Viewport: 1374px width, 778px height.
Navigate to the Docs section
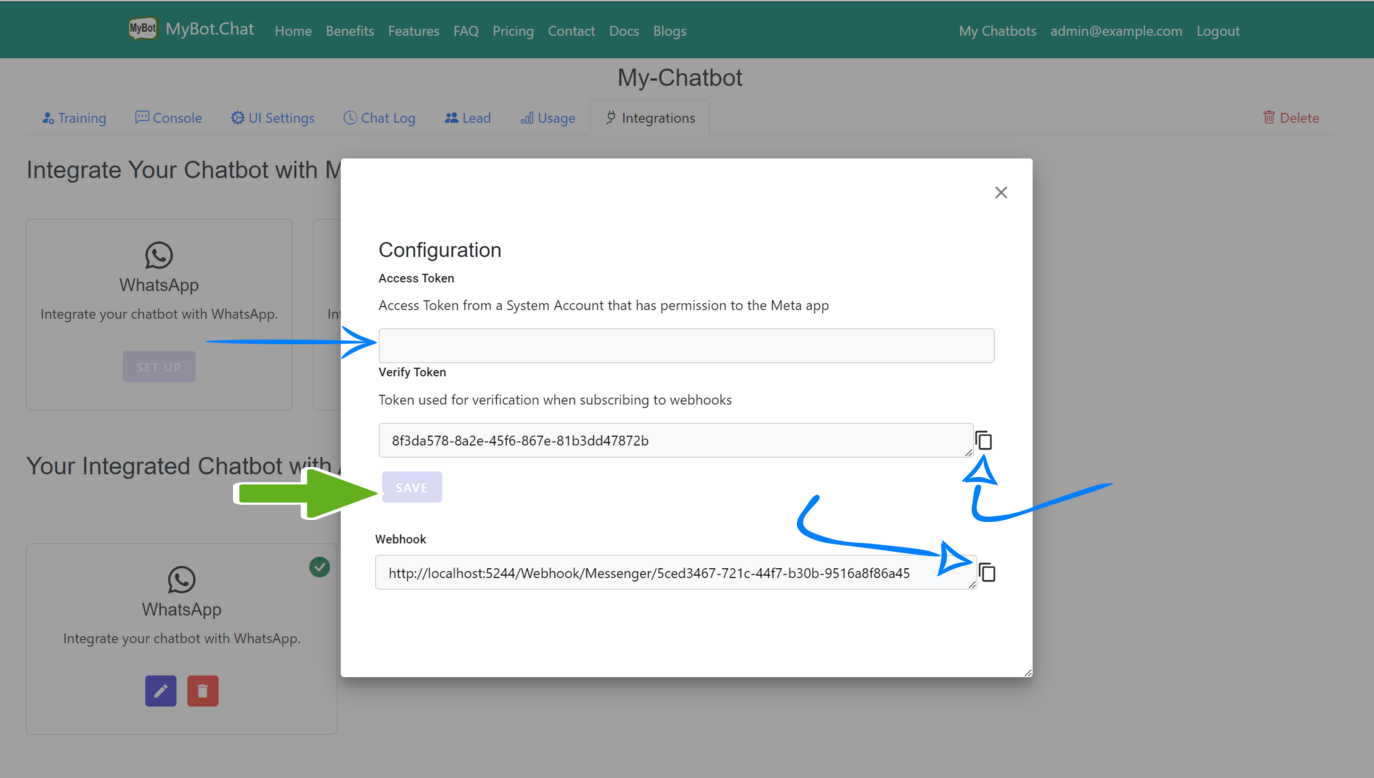(x=624, y=31)
